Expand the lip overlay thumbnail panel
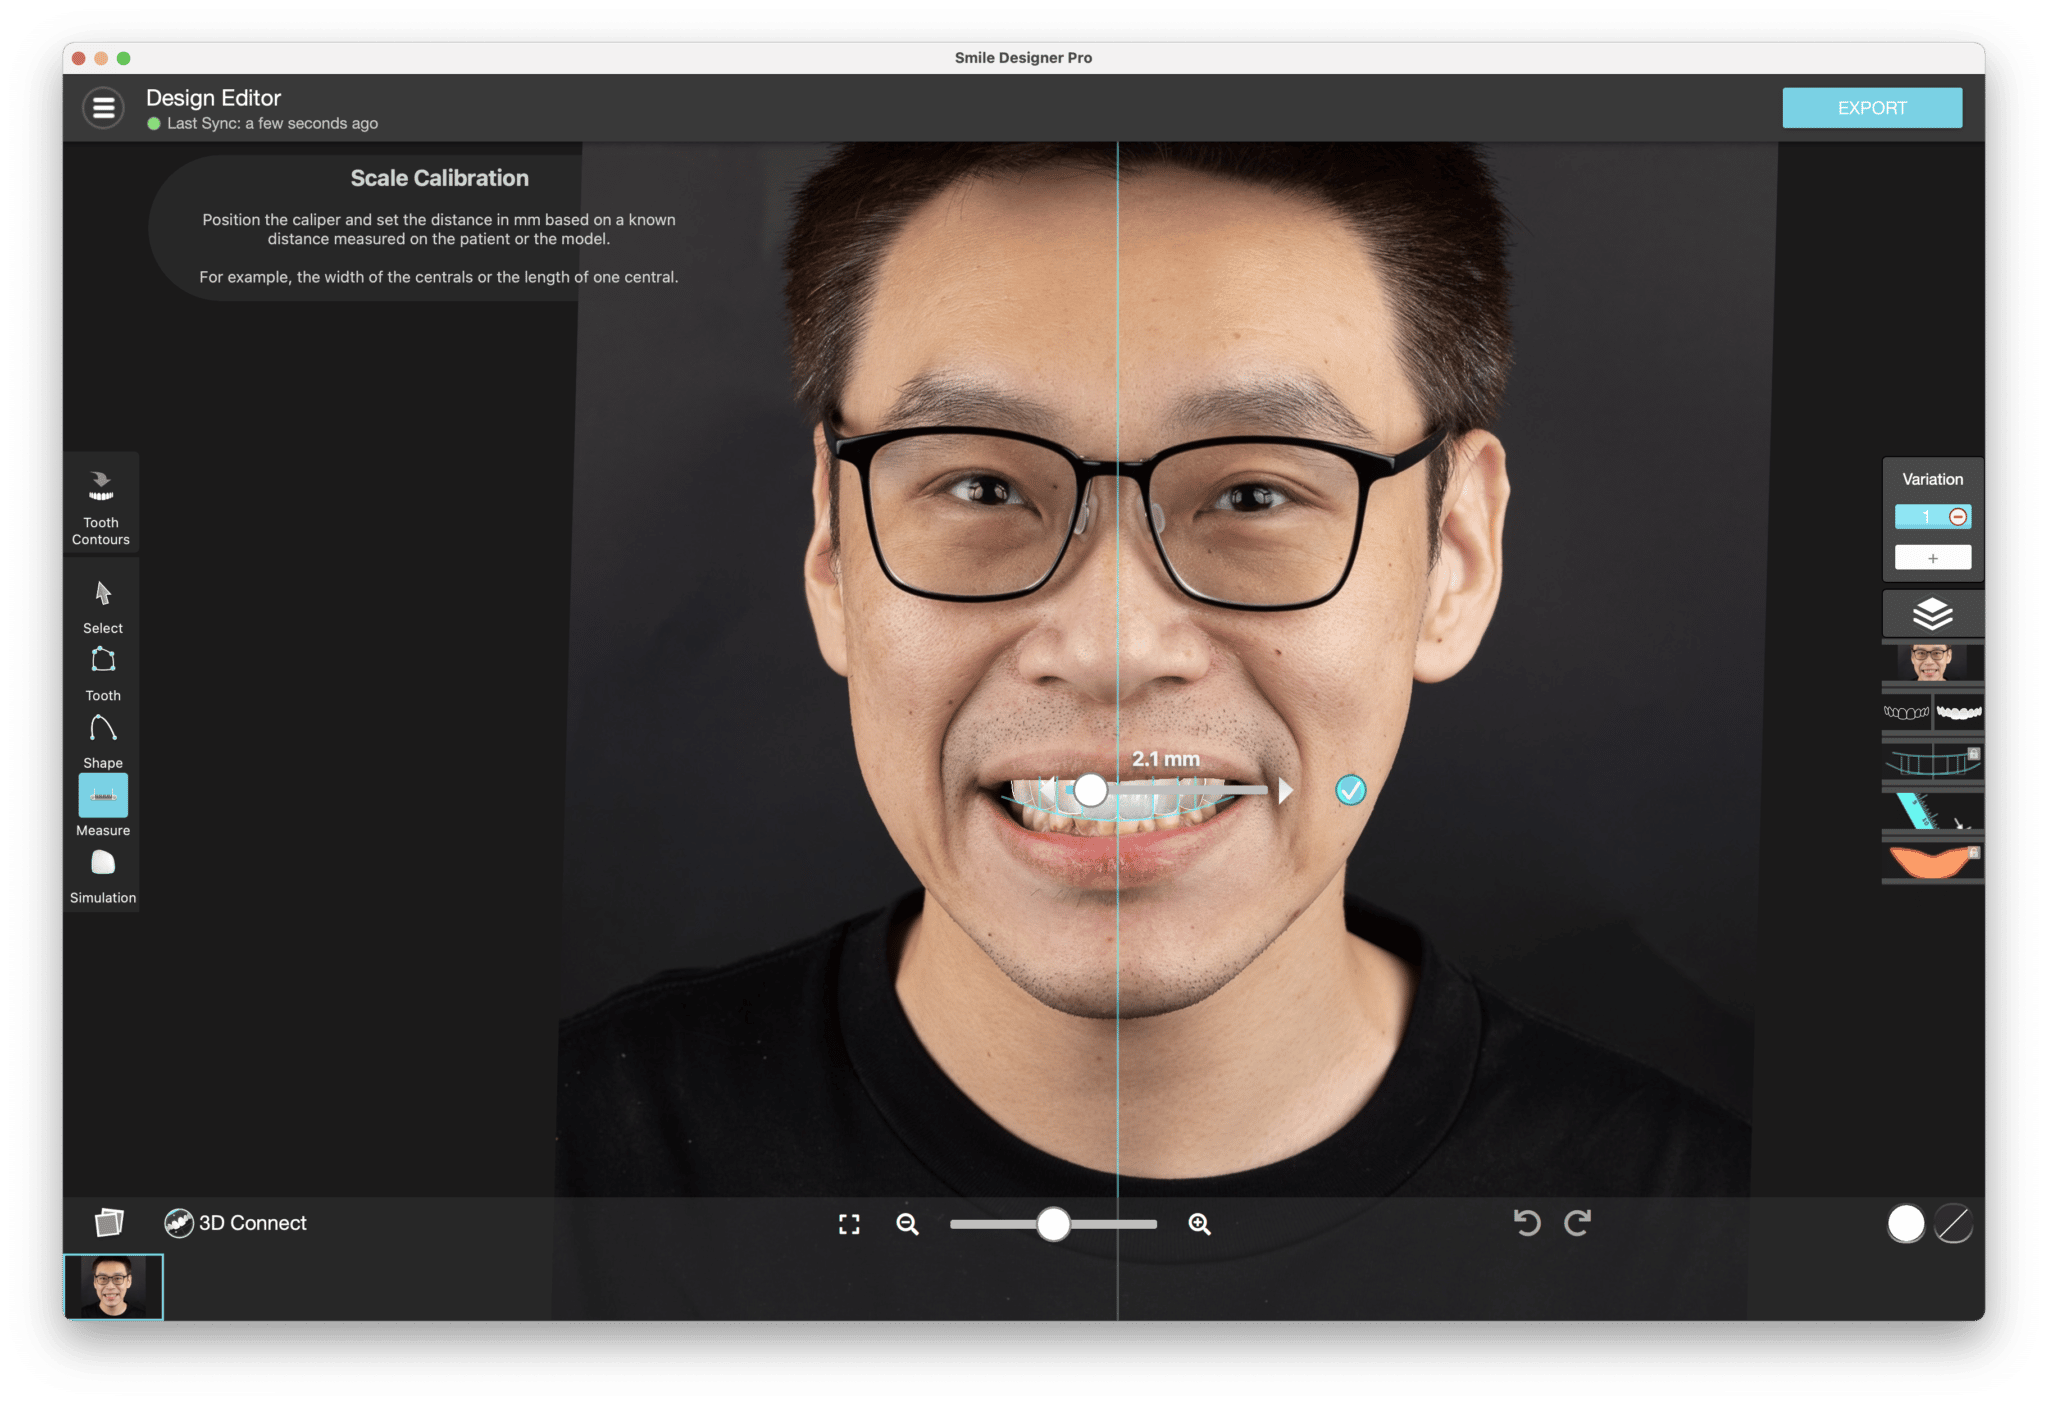Screen dimensions: 2048x1404 [1930, 865]
